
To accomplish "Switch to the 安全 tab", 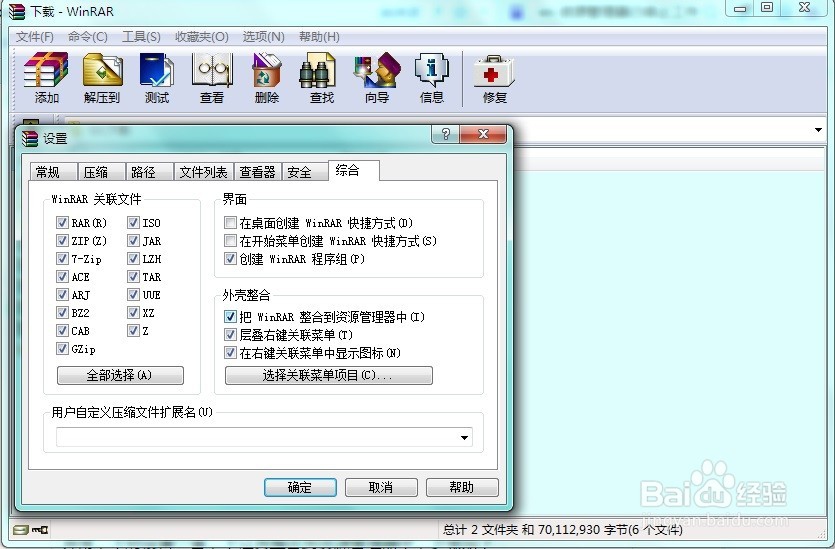I will [x=304, y=172].
